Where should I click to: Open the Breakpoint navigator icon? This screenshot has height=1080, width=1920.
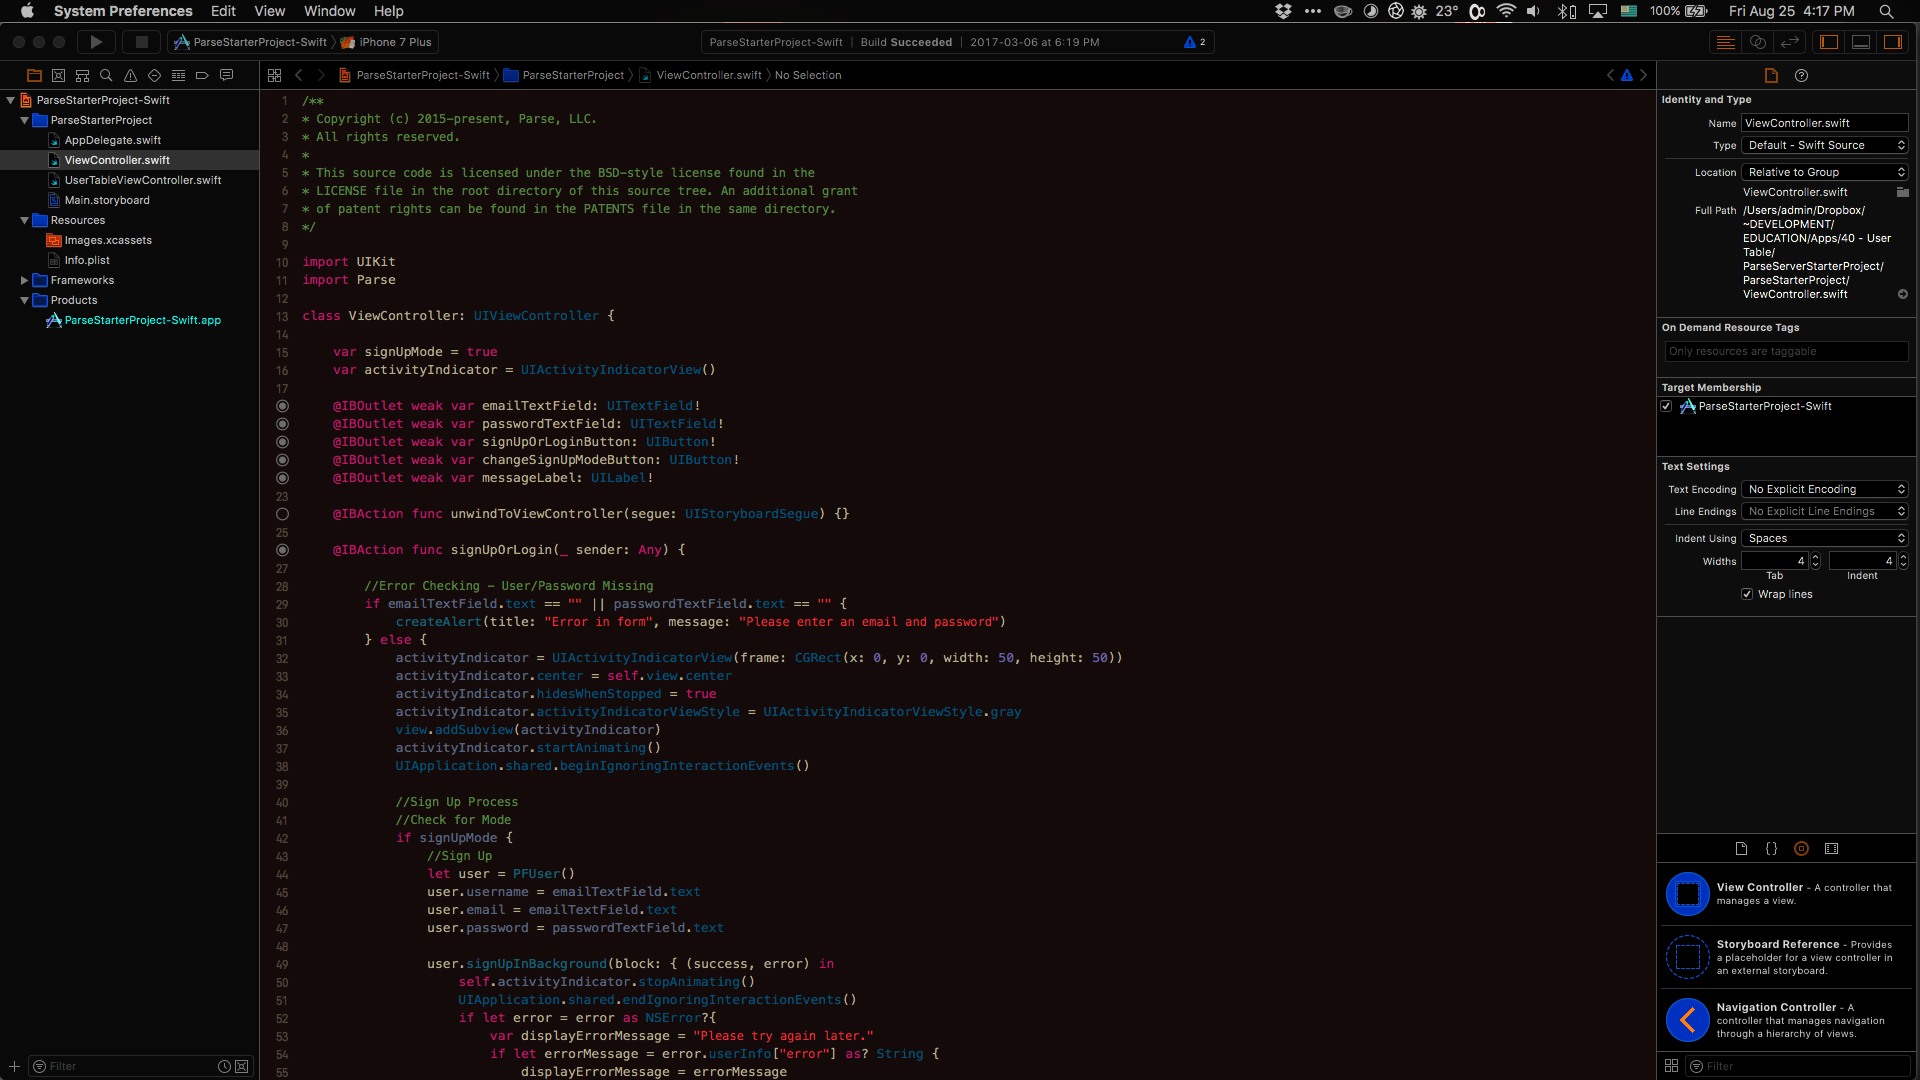click(202, 75)
